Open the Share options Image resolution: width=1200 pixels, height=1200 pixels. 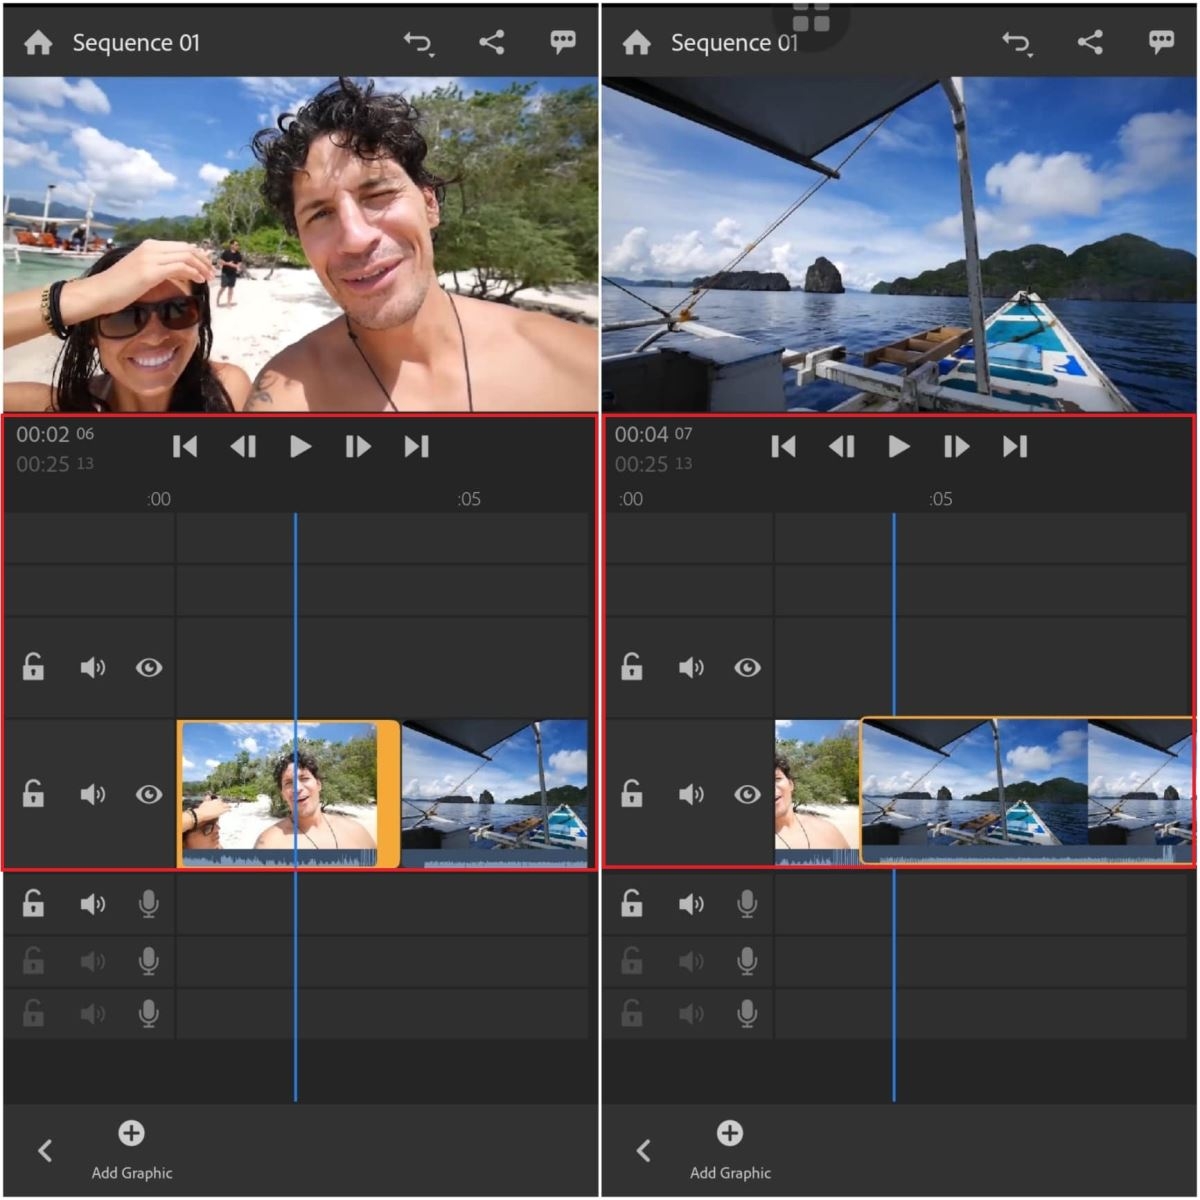tap(491, 41)
